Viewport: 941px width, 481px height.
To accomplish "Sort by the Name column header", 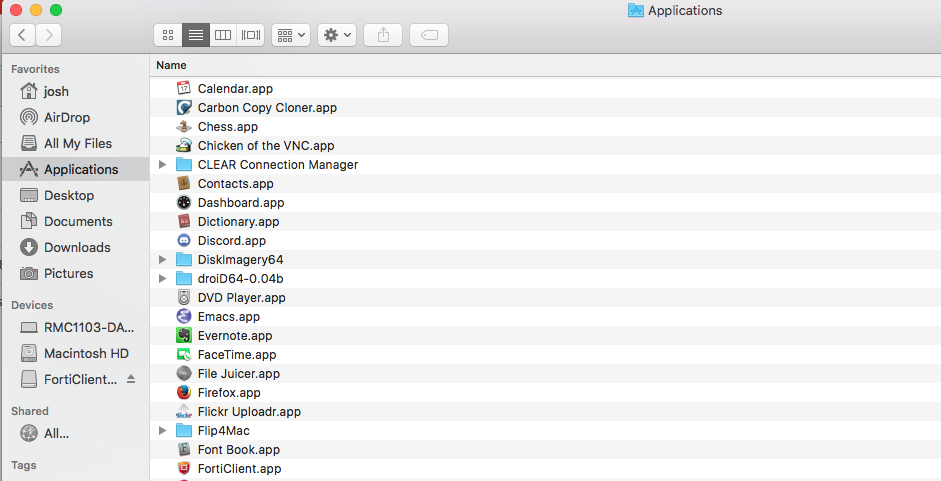I will pos(172,65).
